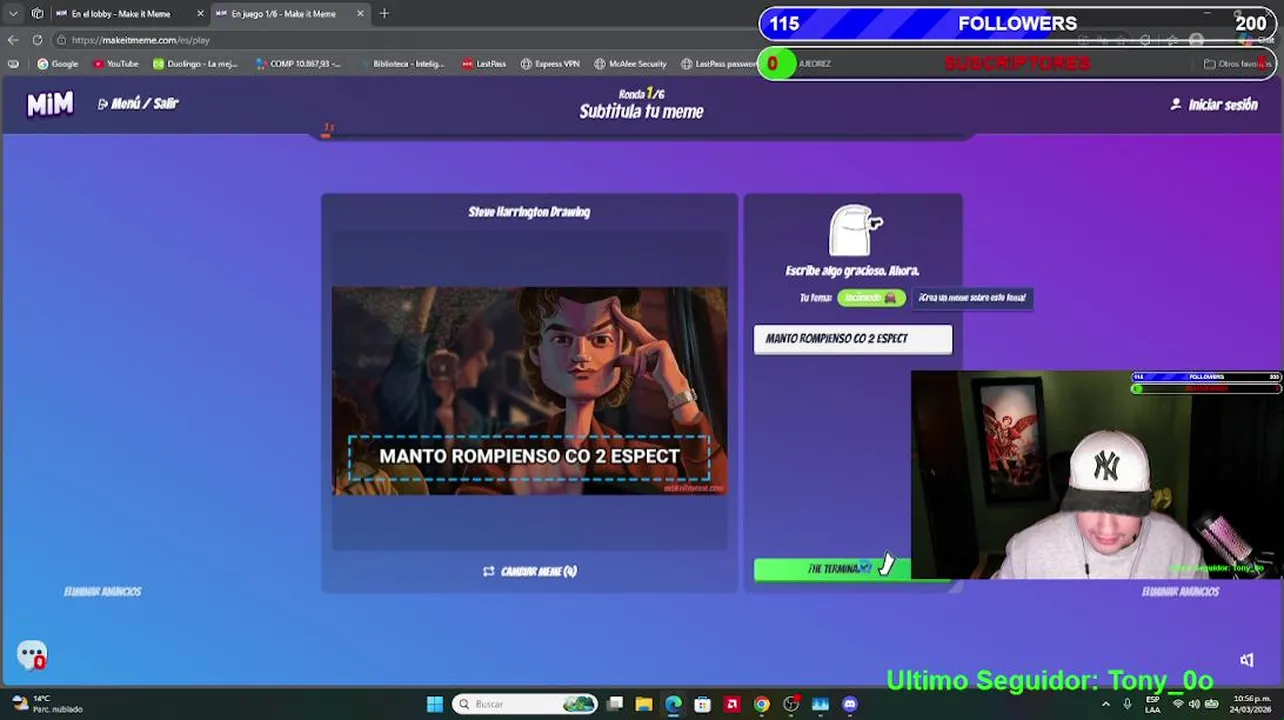
Task: Open the COMP 10.867,93 bookmark
Action: pos(298,64)
